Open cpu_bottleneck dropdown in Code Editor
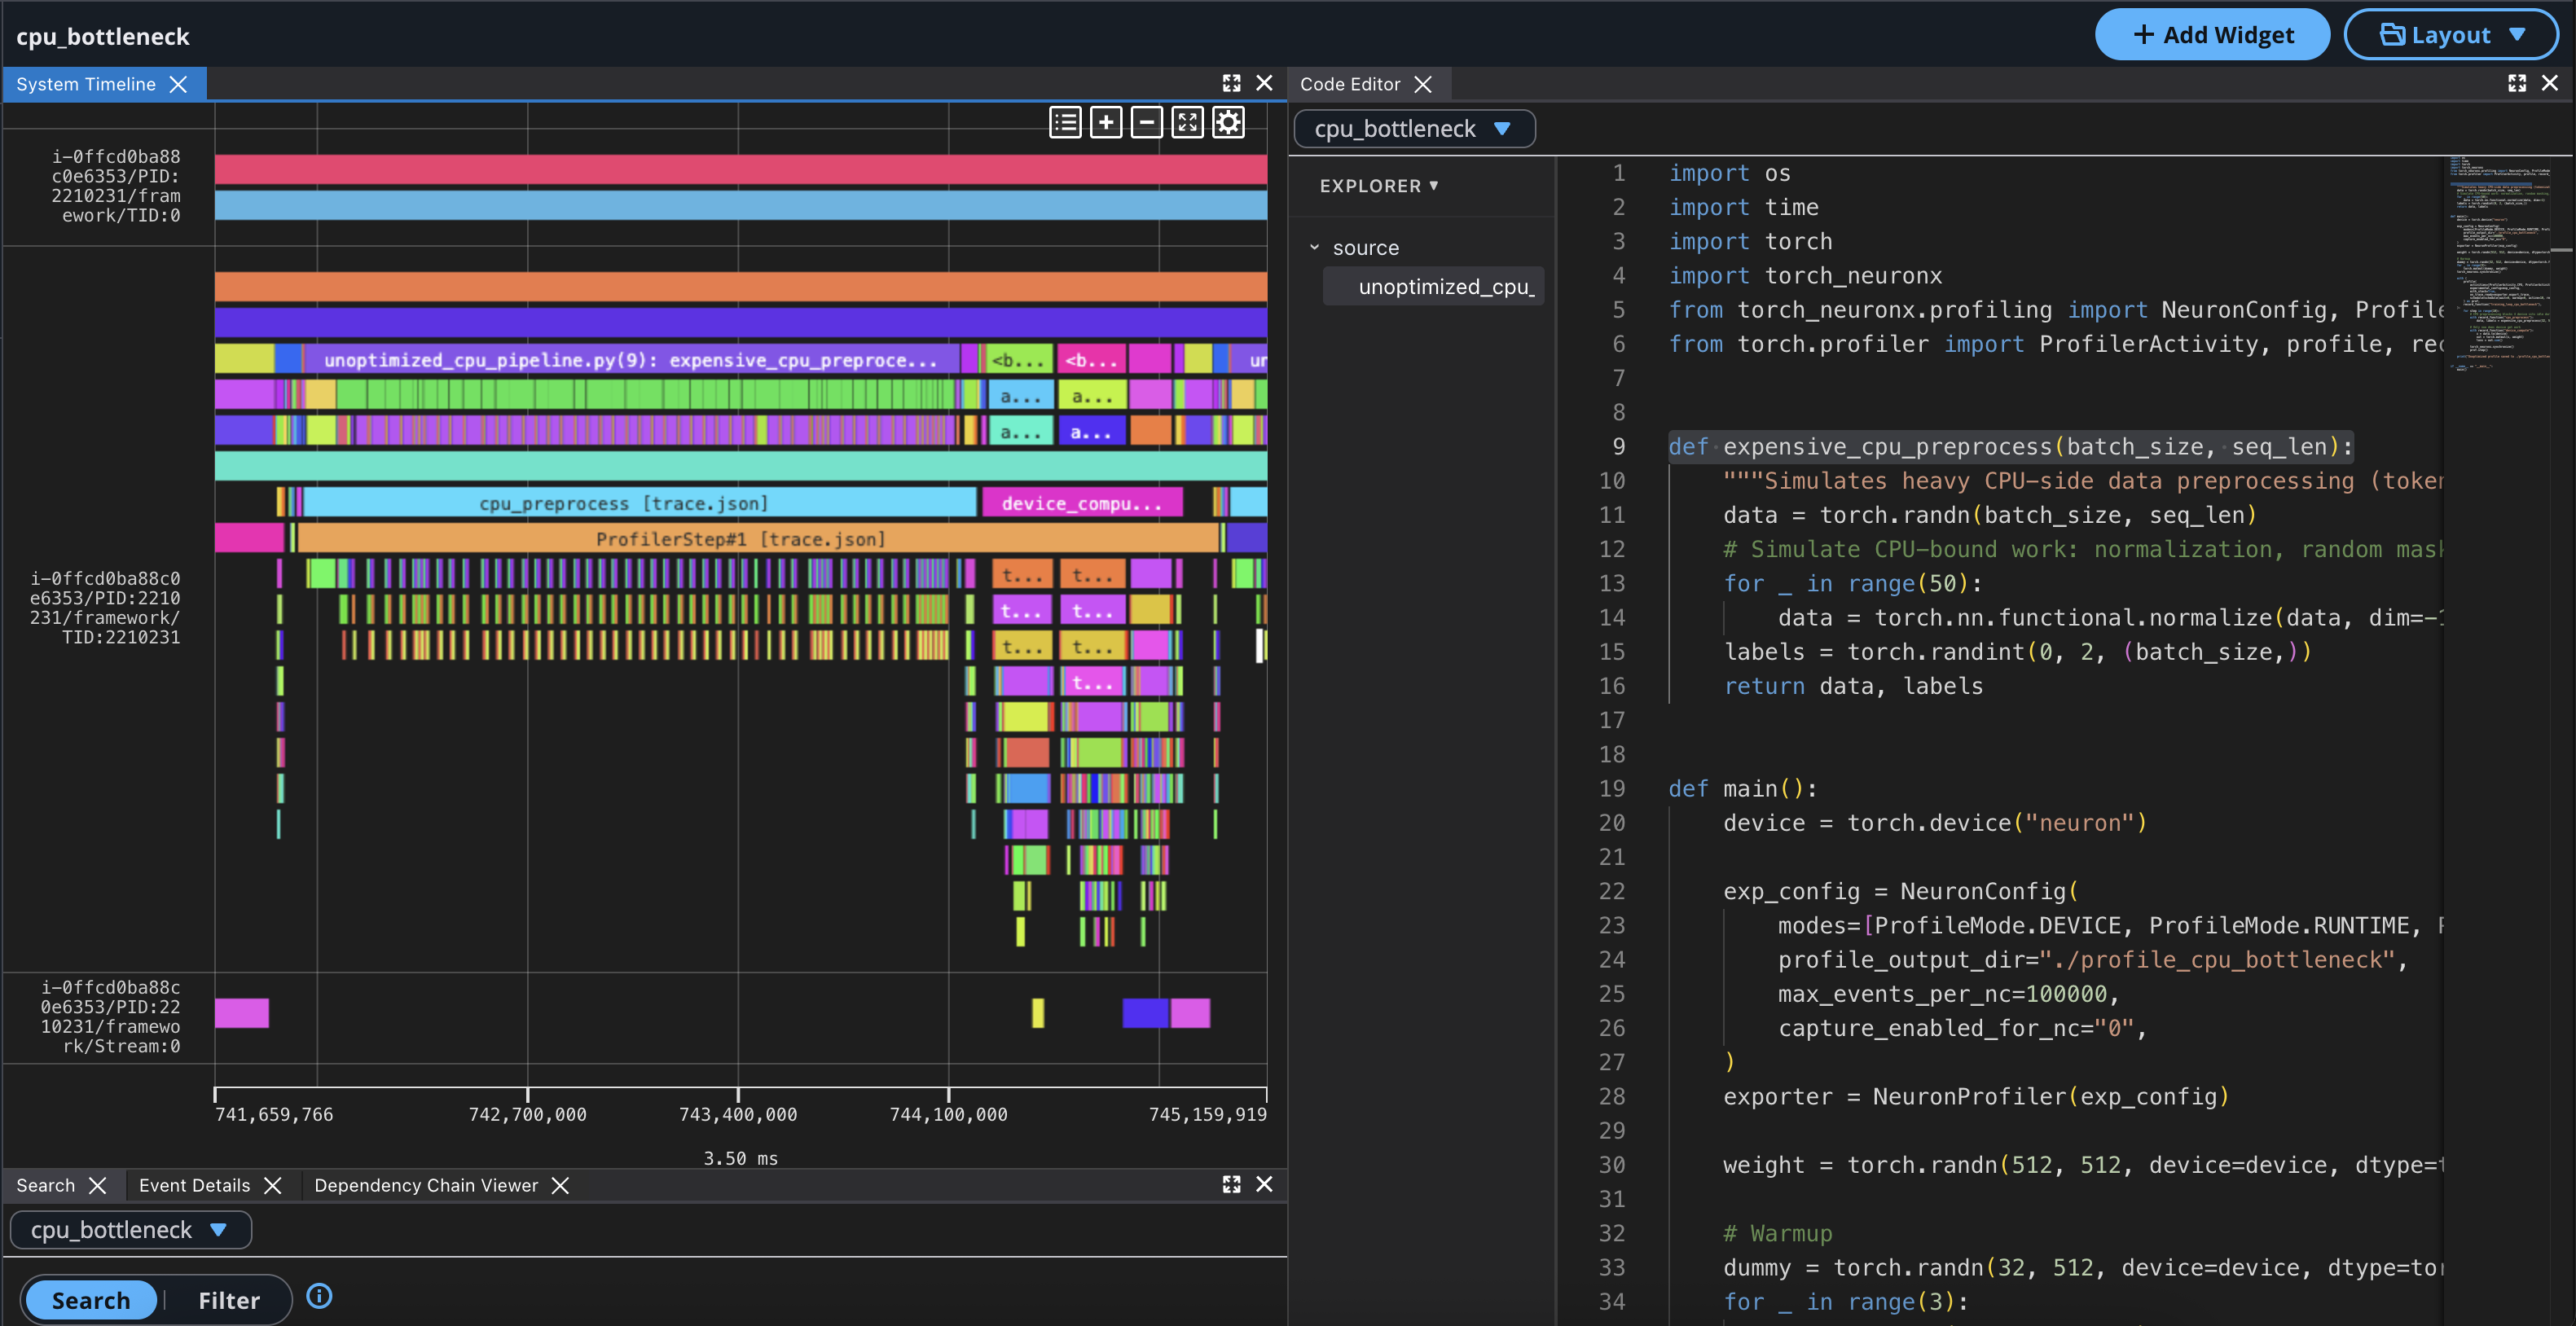This screenshot has height=1326, width=2576. [x=1414, y=129]
